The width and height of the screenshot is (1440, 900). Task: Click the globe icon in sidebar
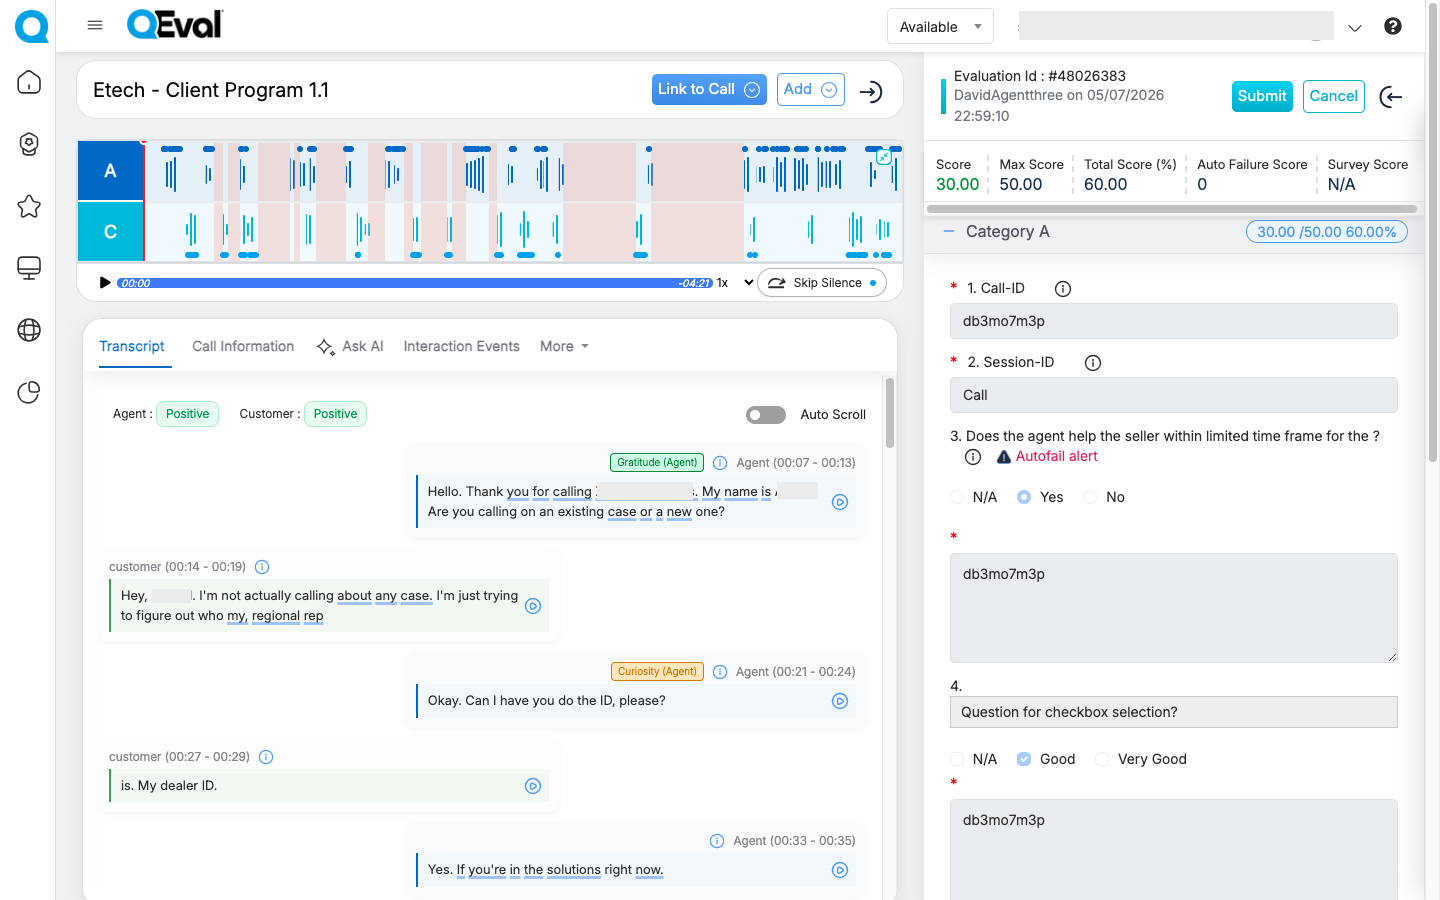pos(29,330)
